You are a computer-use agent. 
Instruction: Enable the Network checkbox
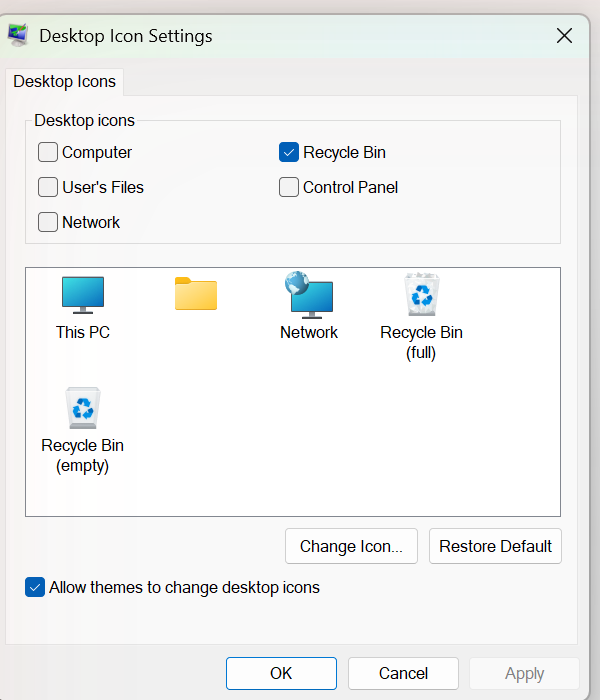tap(48, 222)
